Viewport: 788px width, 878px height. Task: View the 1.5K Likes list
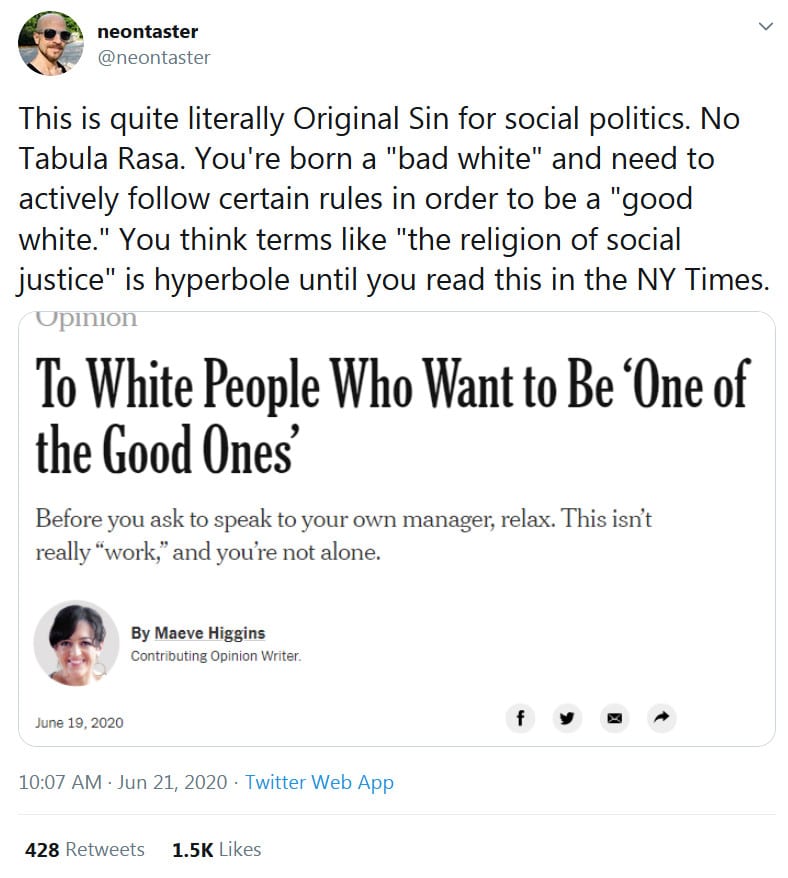(216, 849)
